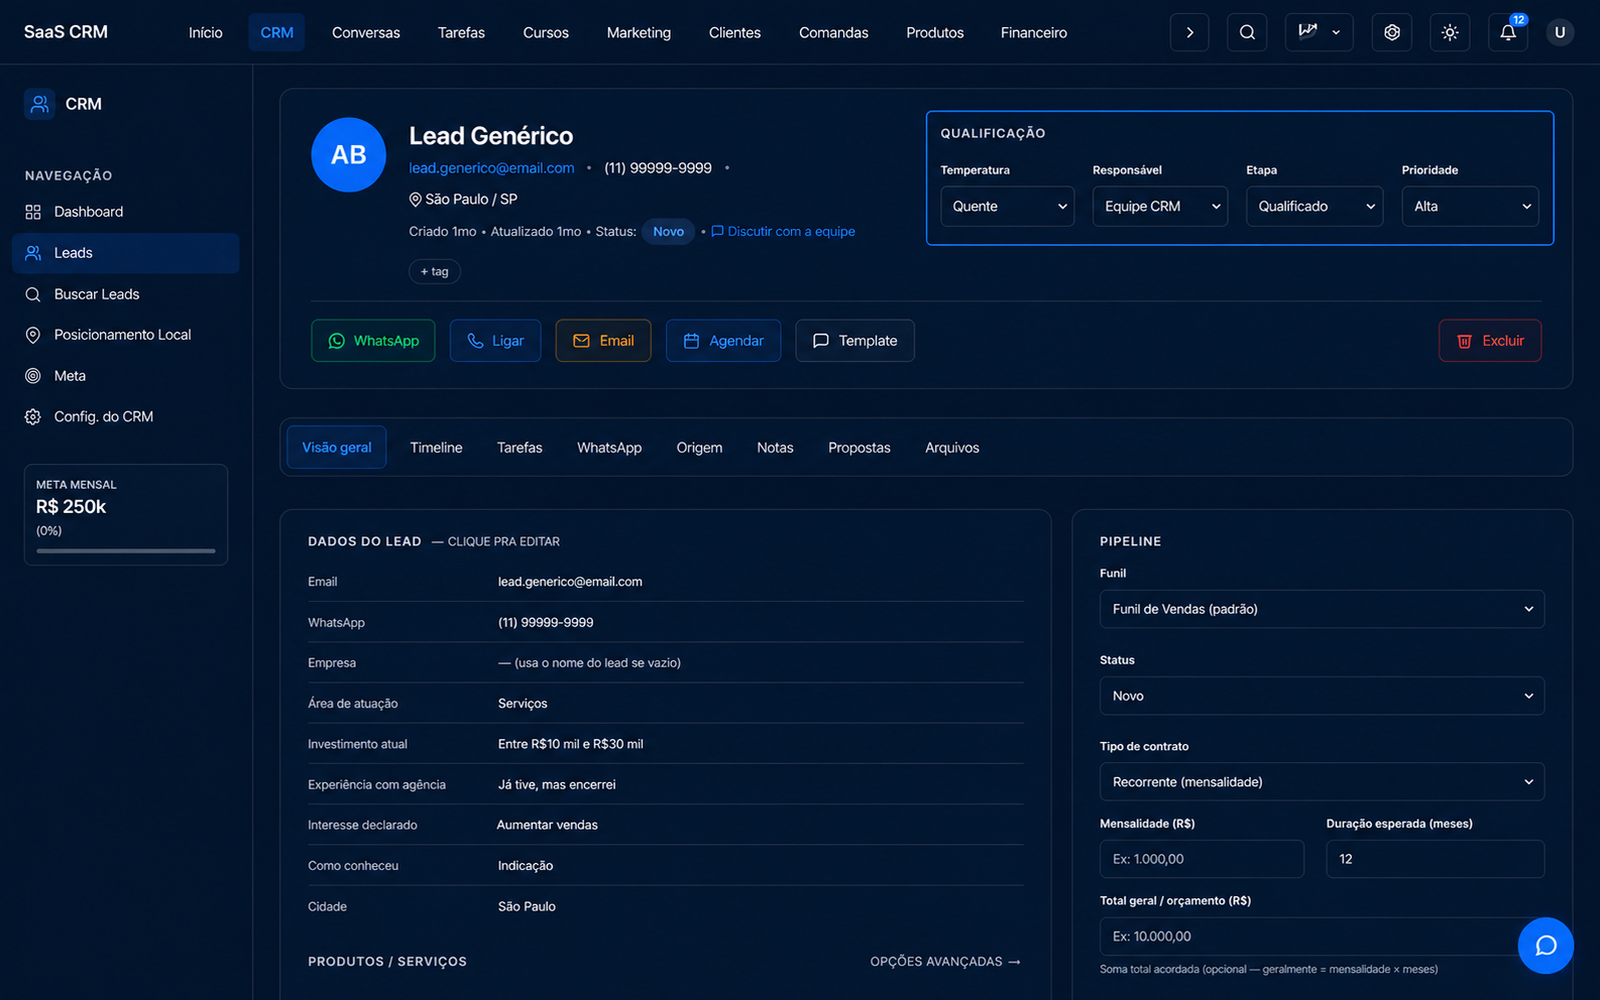Click the WhatsApp logo icon in the action button

(x=337, y=341)
